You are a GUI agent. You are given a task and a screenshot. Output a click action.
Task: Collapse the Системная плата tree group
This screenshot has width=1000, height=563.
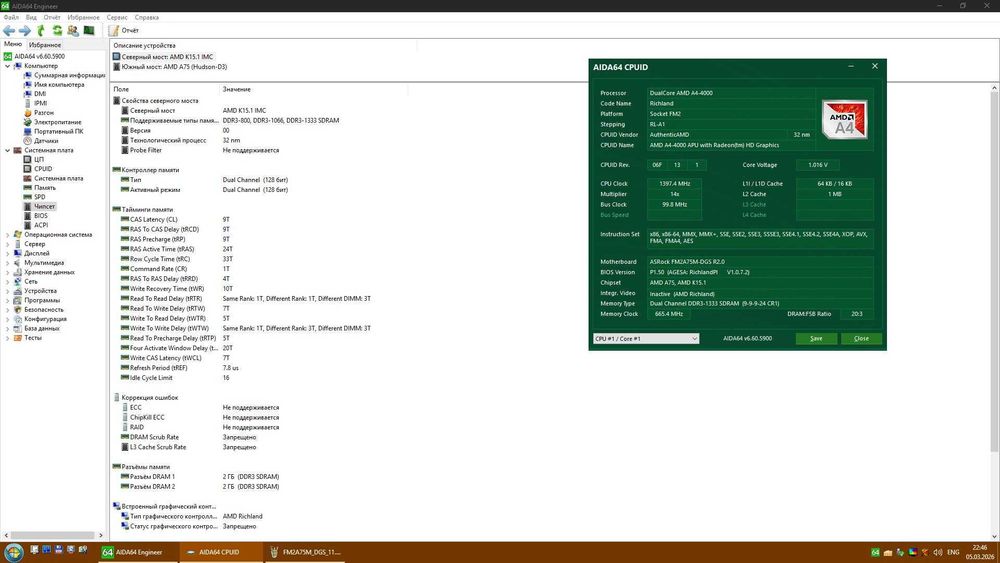click(8, 150)
